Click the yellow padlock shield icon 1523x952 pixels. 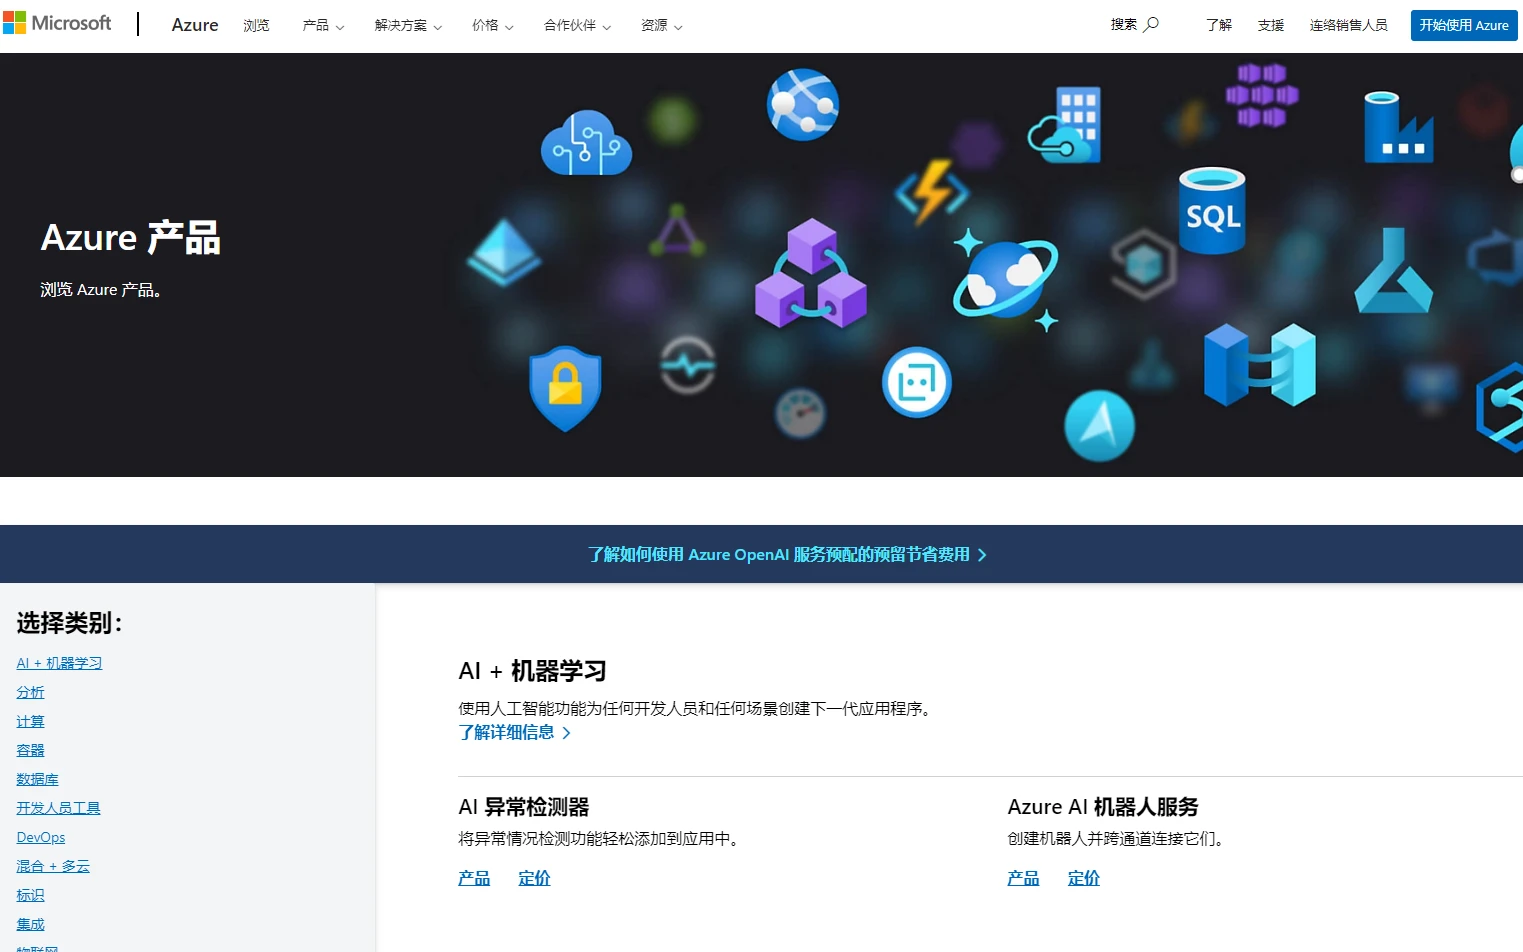(565, 388)
